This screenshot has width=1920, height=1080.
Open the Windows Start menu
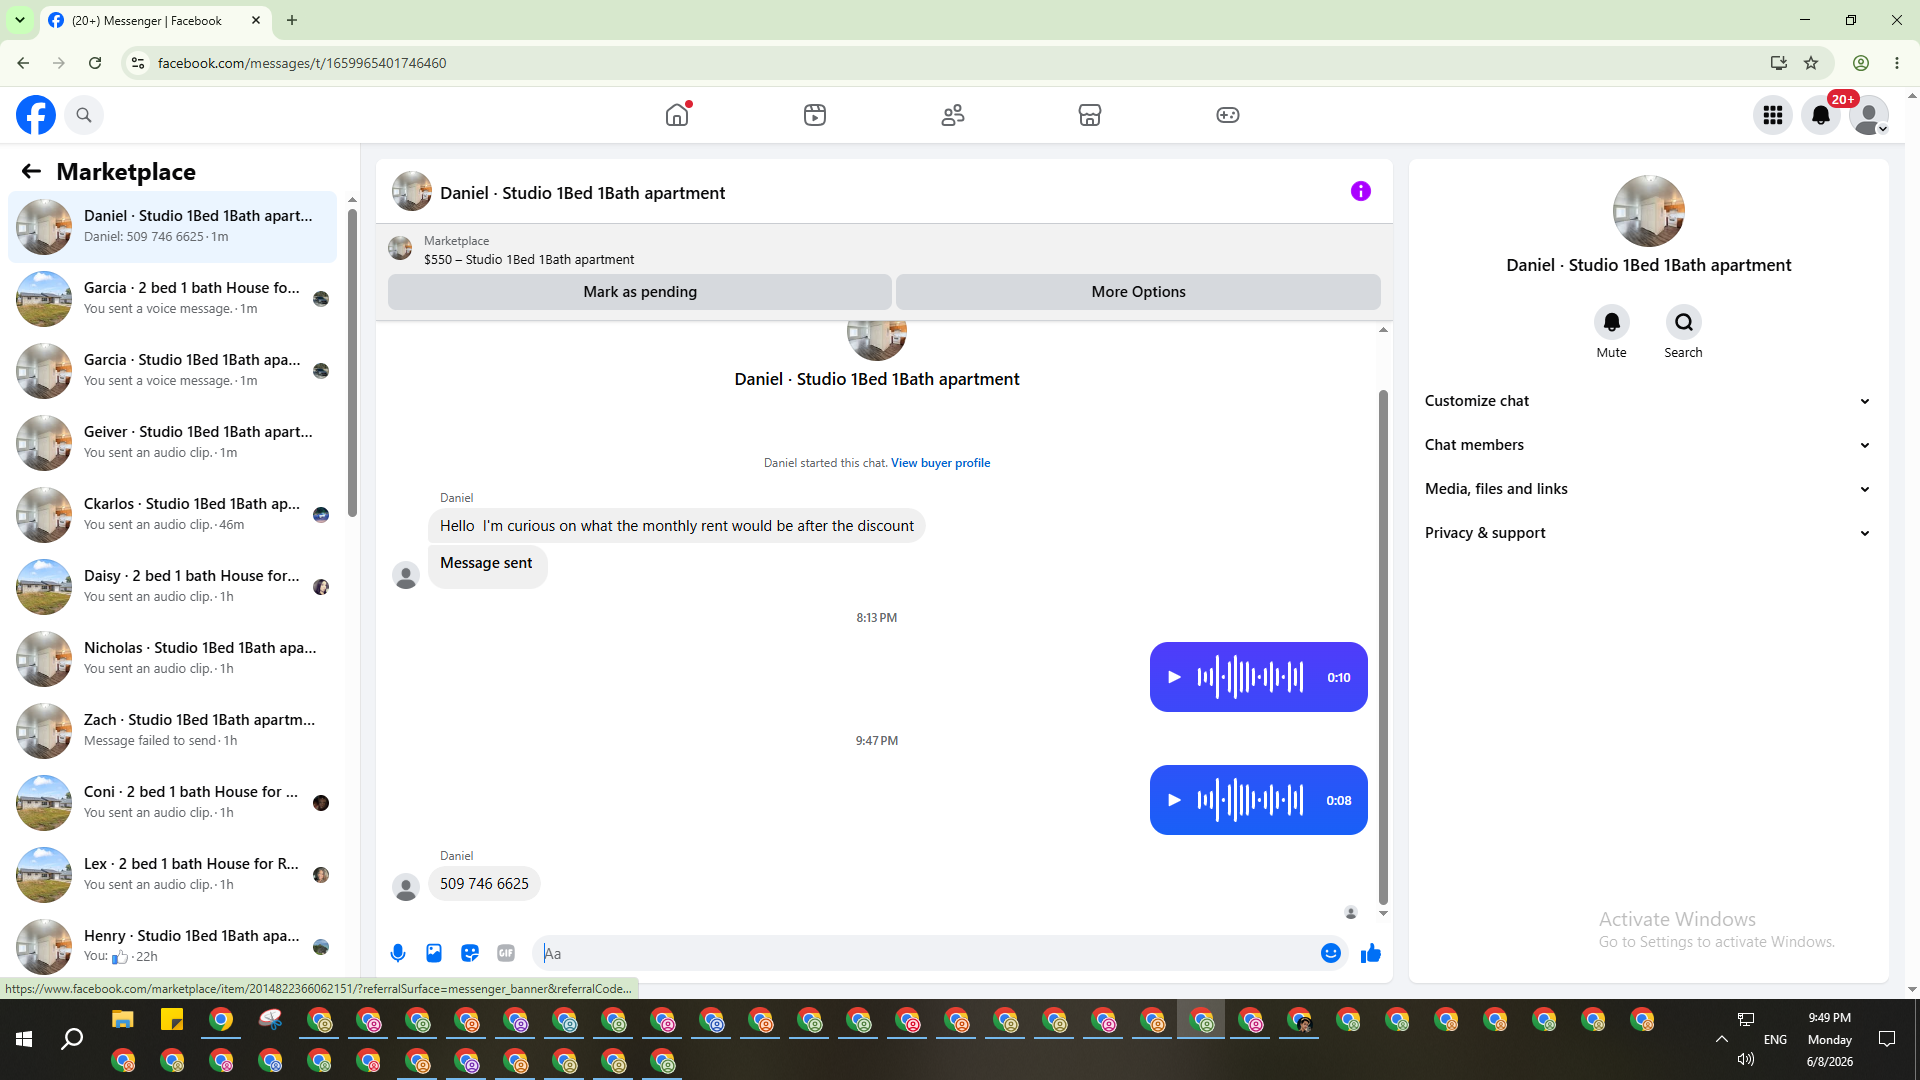coord(24,1040)
